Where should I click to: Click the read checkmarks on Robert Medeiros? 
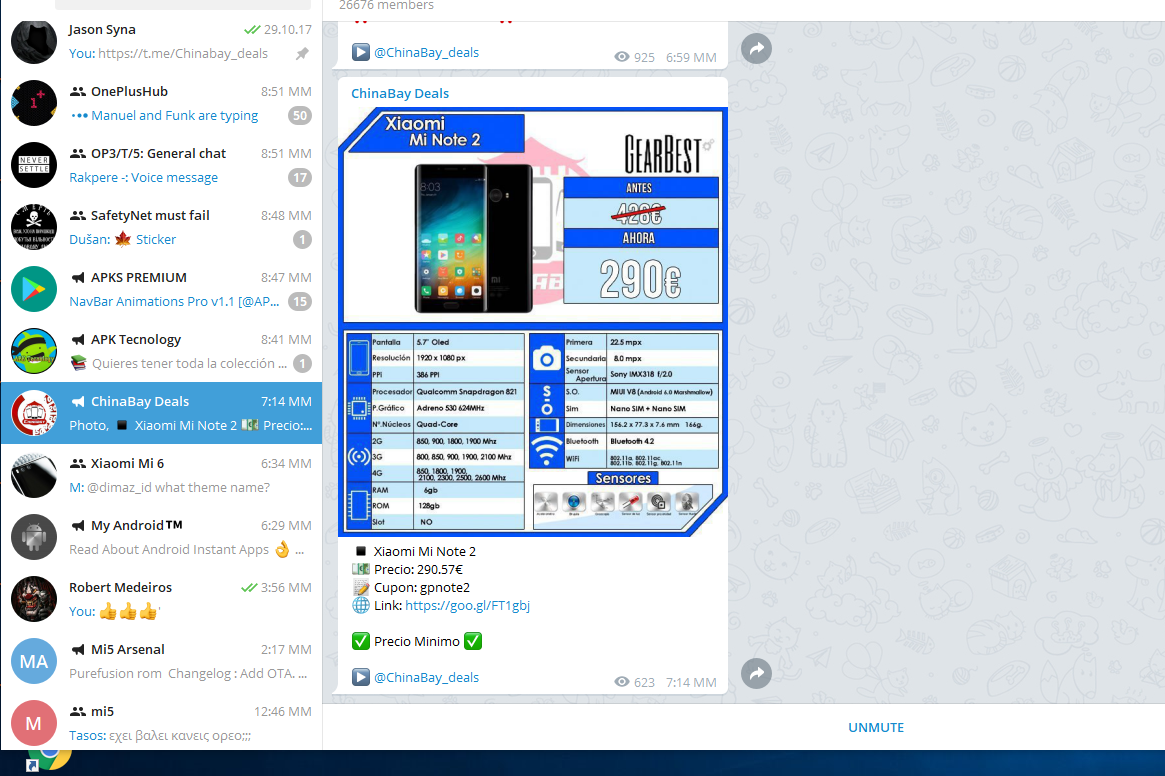tap(249, 587)
